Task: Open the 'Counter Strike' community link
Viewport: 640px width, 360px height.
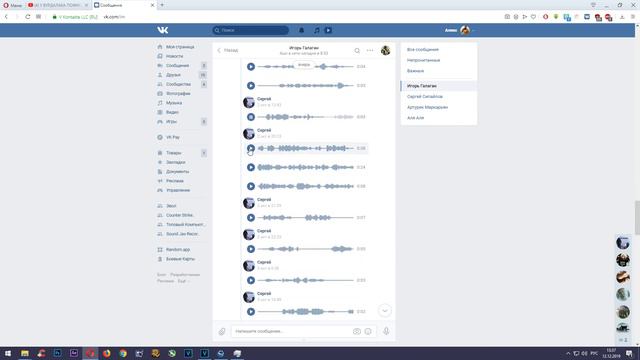Action: click(179, 216)
